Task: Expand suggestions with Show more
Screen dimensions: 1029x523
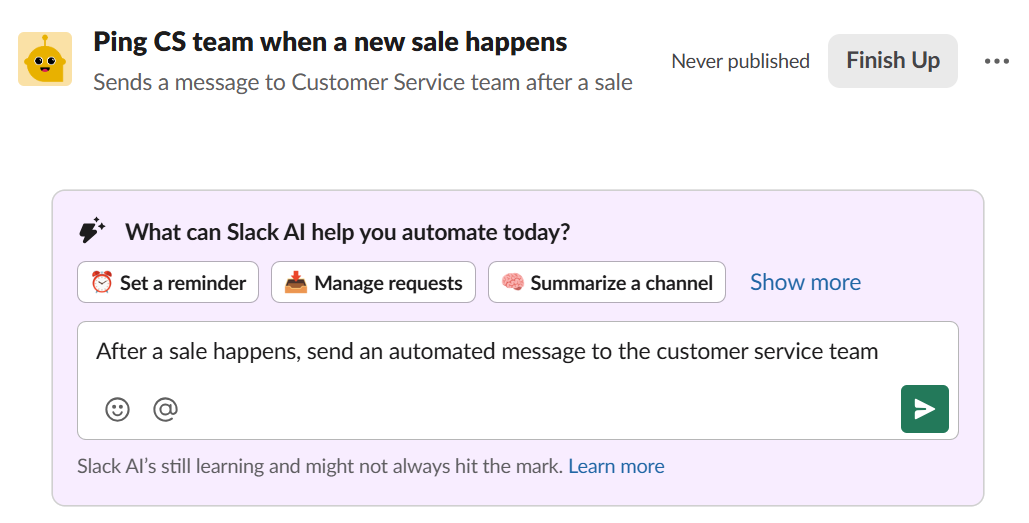Action: click(805, 283)
